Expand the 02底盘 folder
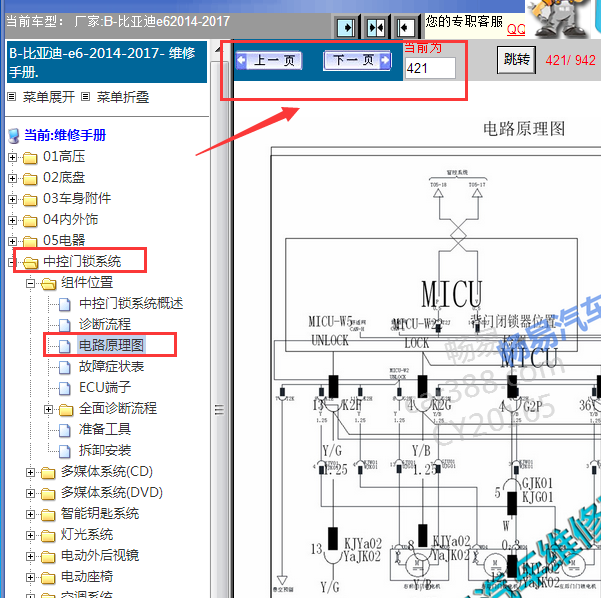601x598 pixels. point(12,179)
